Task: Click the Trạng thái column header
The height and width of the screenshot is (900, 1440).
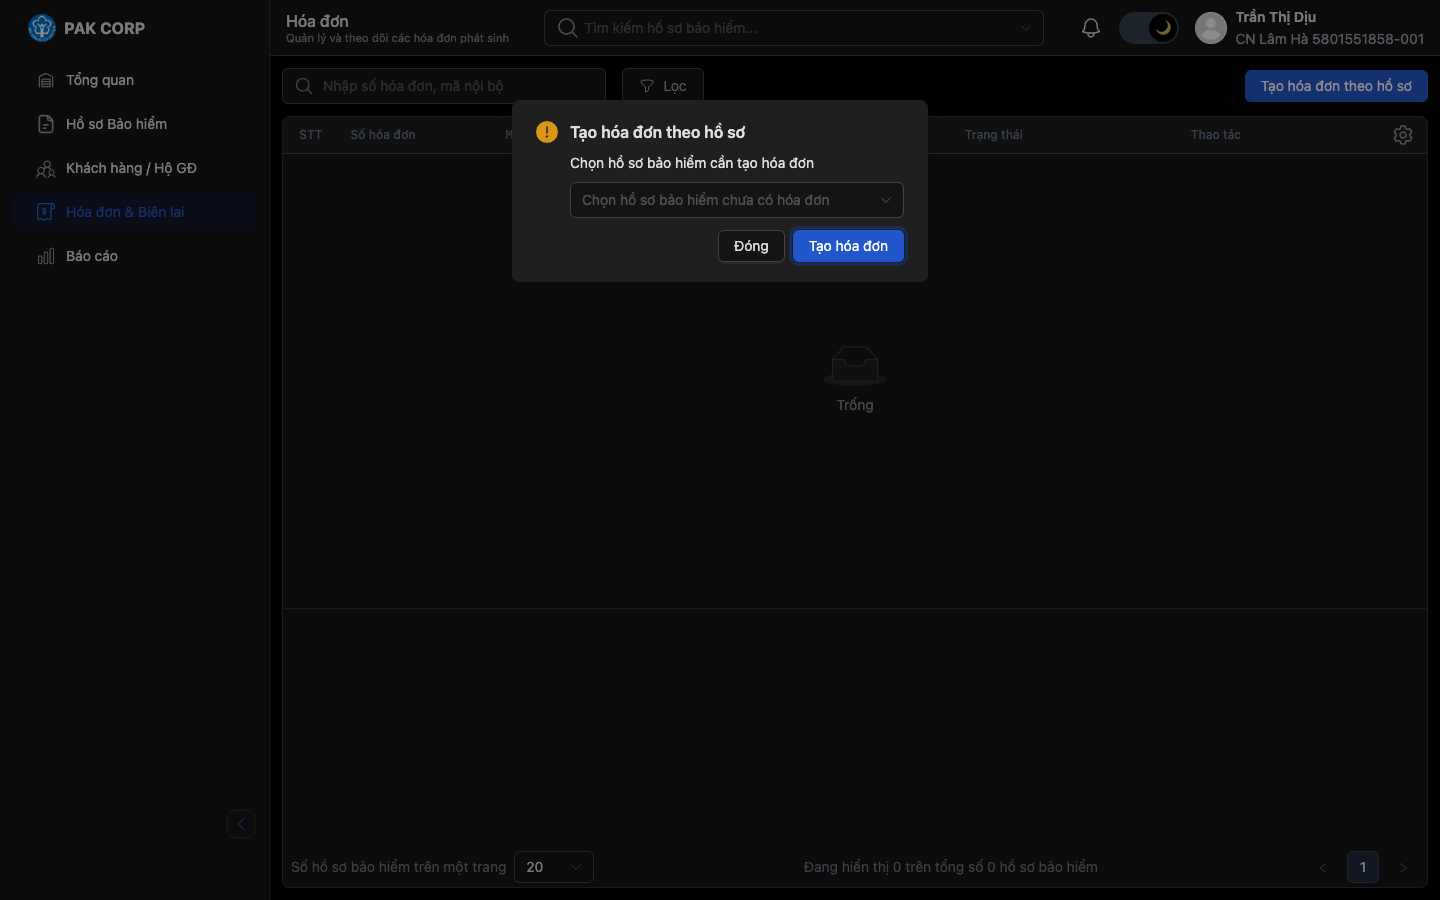Action: tap(994, 135)
